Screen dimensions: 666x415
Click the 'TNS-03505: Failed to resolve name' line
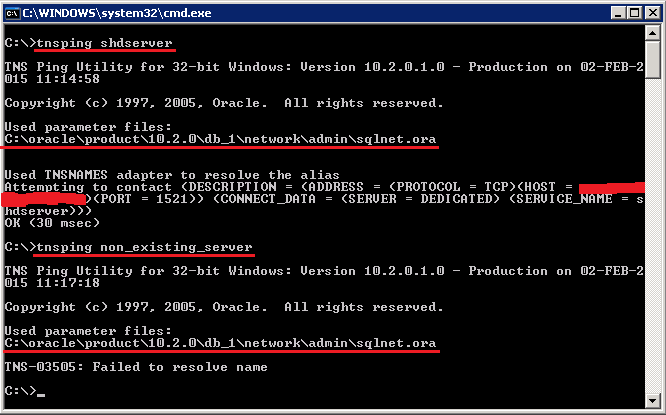coord(136,367)
